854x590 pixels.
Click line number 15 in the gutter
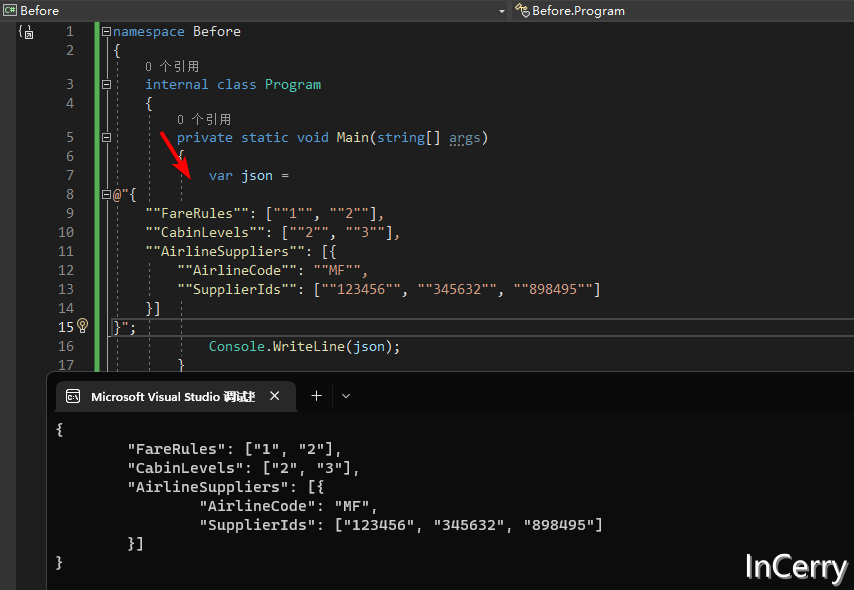[x=66, y=326]
